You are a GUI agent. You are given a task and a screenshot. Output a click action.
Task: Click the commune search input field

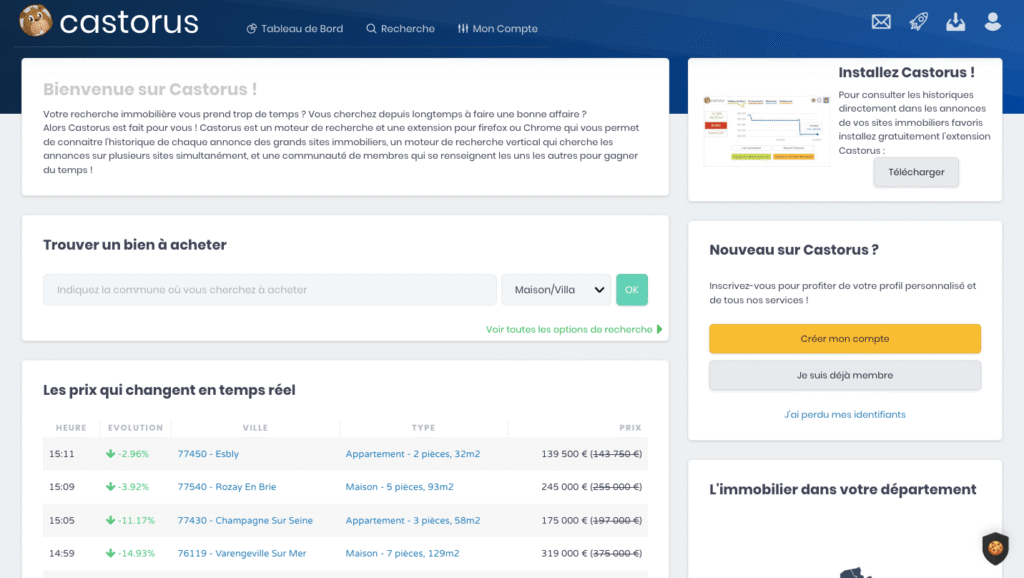pyautogui.click(x=270, y=290)
